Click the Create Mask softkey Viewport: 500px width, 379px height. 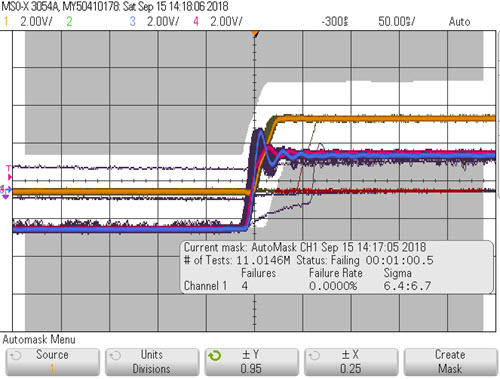[451, 362]
